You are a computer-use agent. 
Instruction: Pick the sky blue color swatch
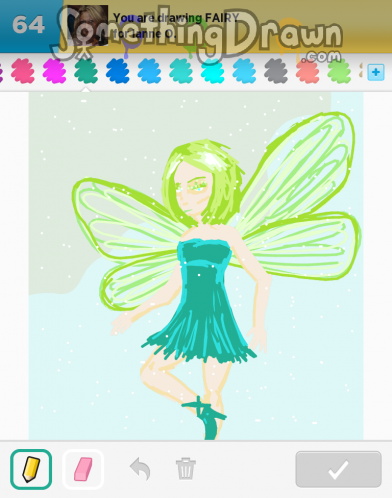(149, 71)
